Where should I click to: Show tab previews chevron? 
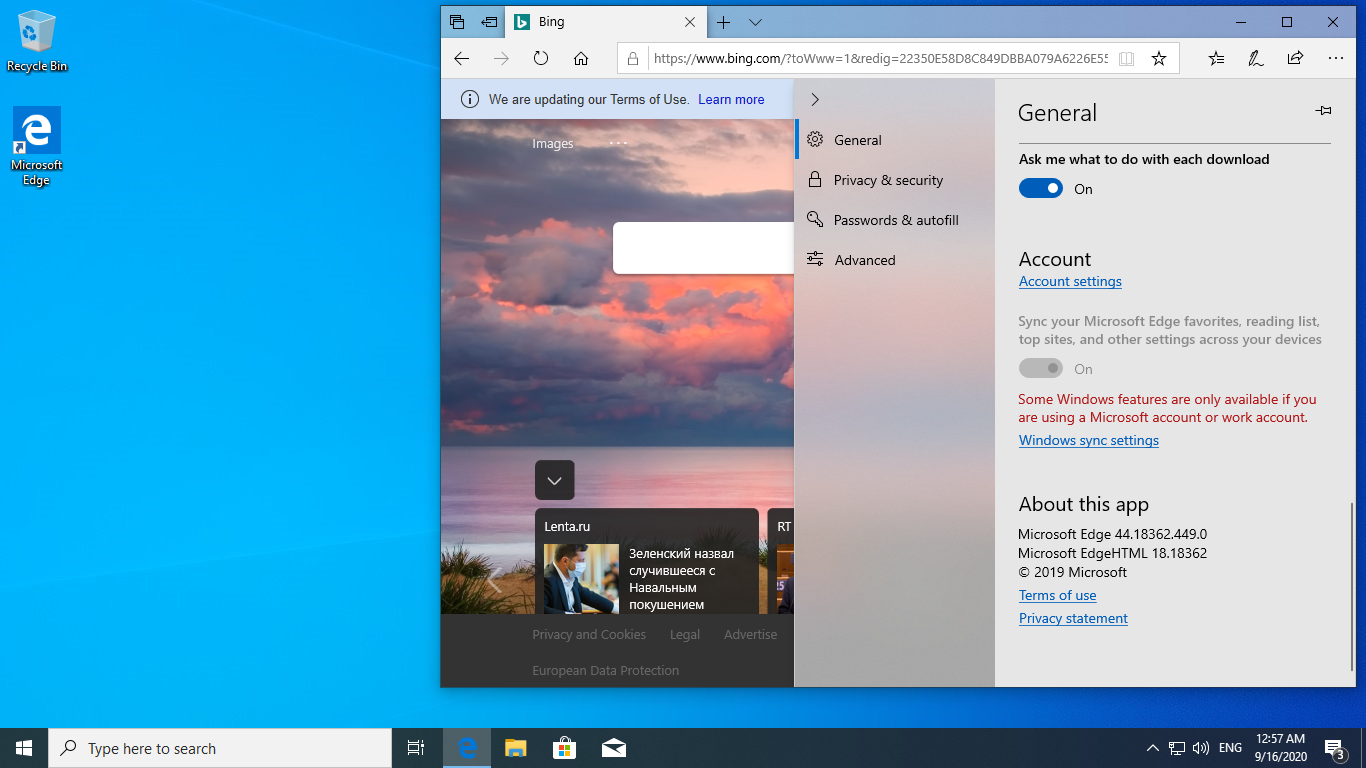pos(755,22)
